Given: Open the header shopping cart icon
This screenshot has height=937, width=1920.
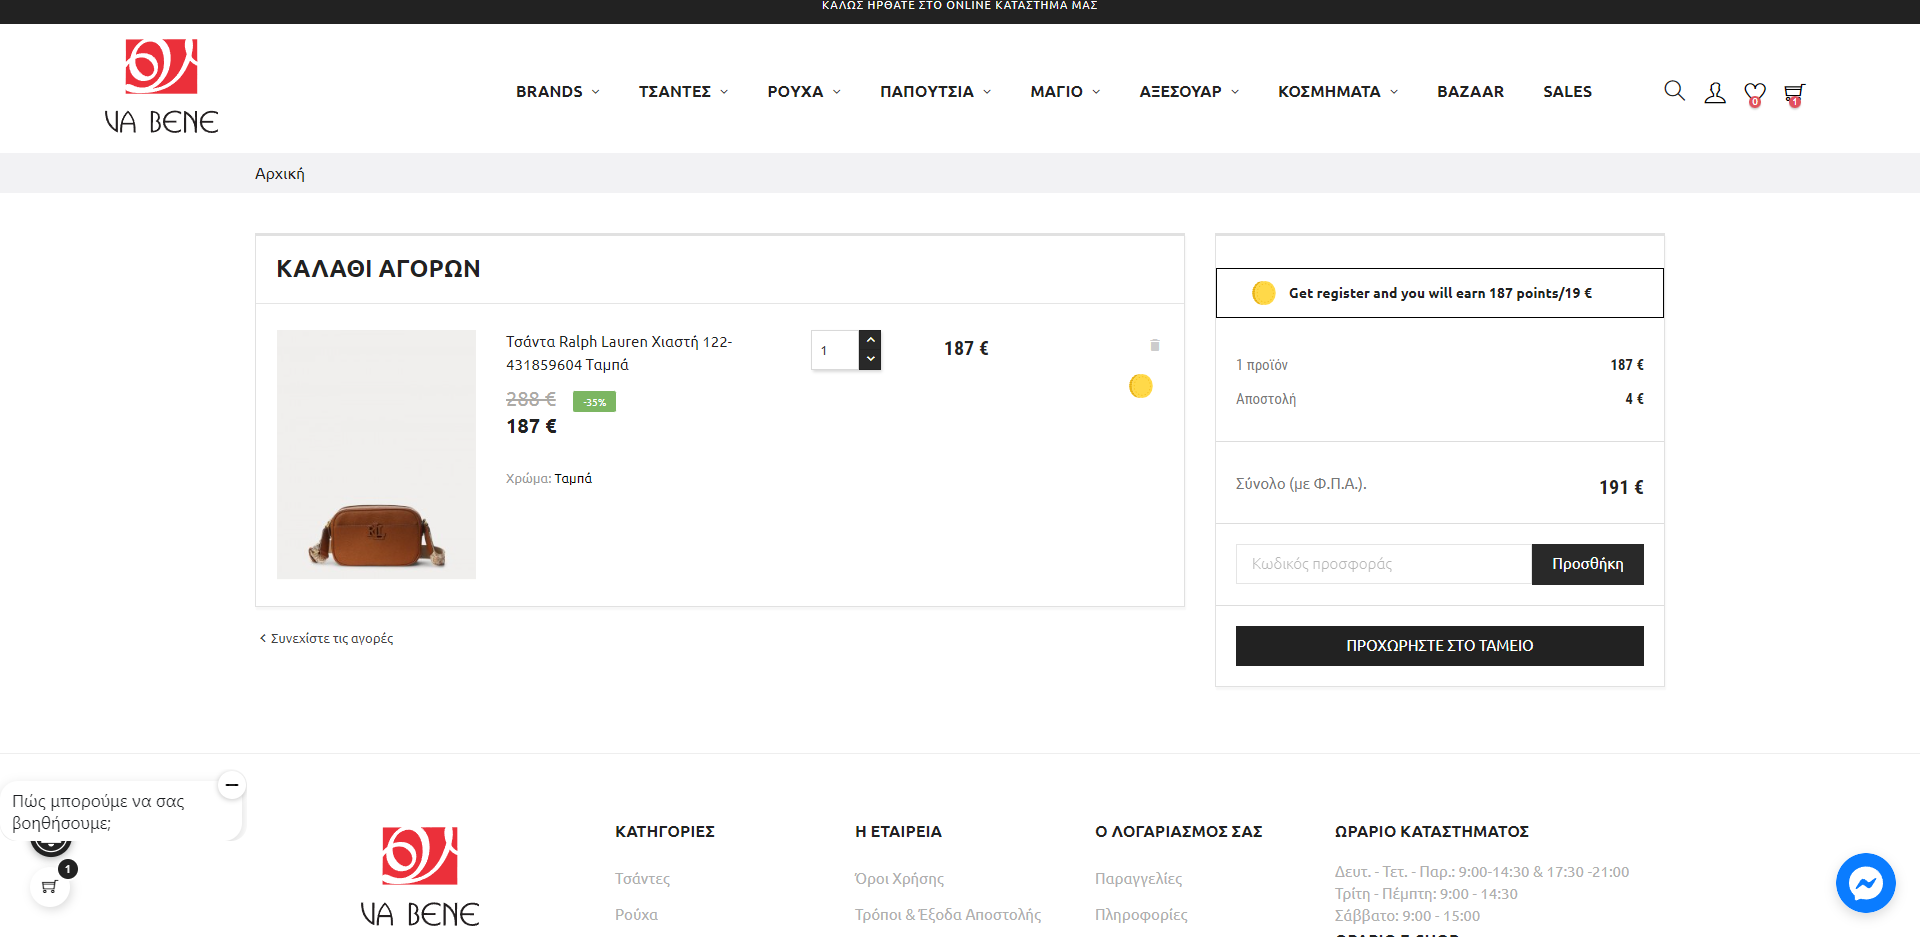Looking at the screenshot, I should (1795, 94).
